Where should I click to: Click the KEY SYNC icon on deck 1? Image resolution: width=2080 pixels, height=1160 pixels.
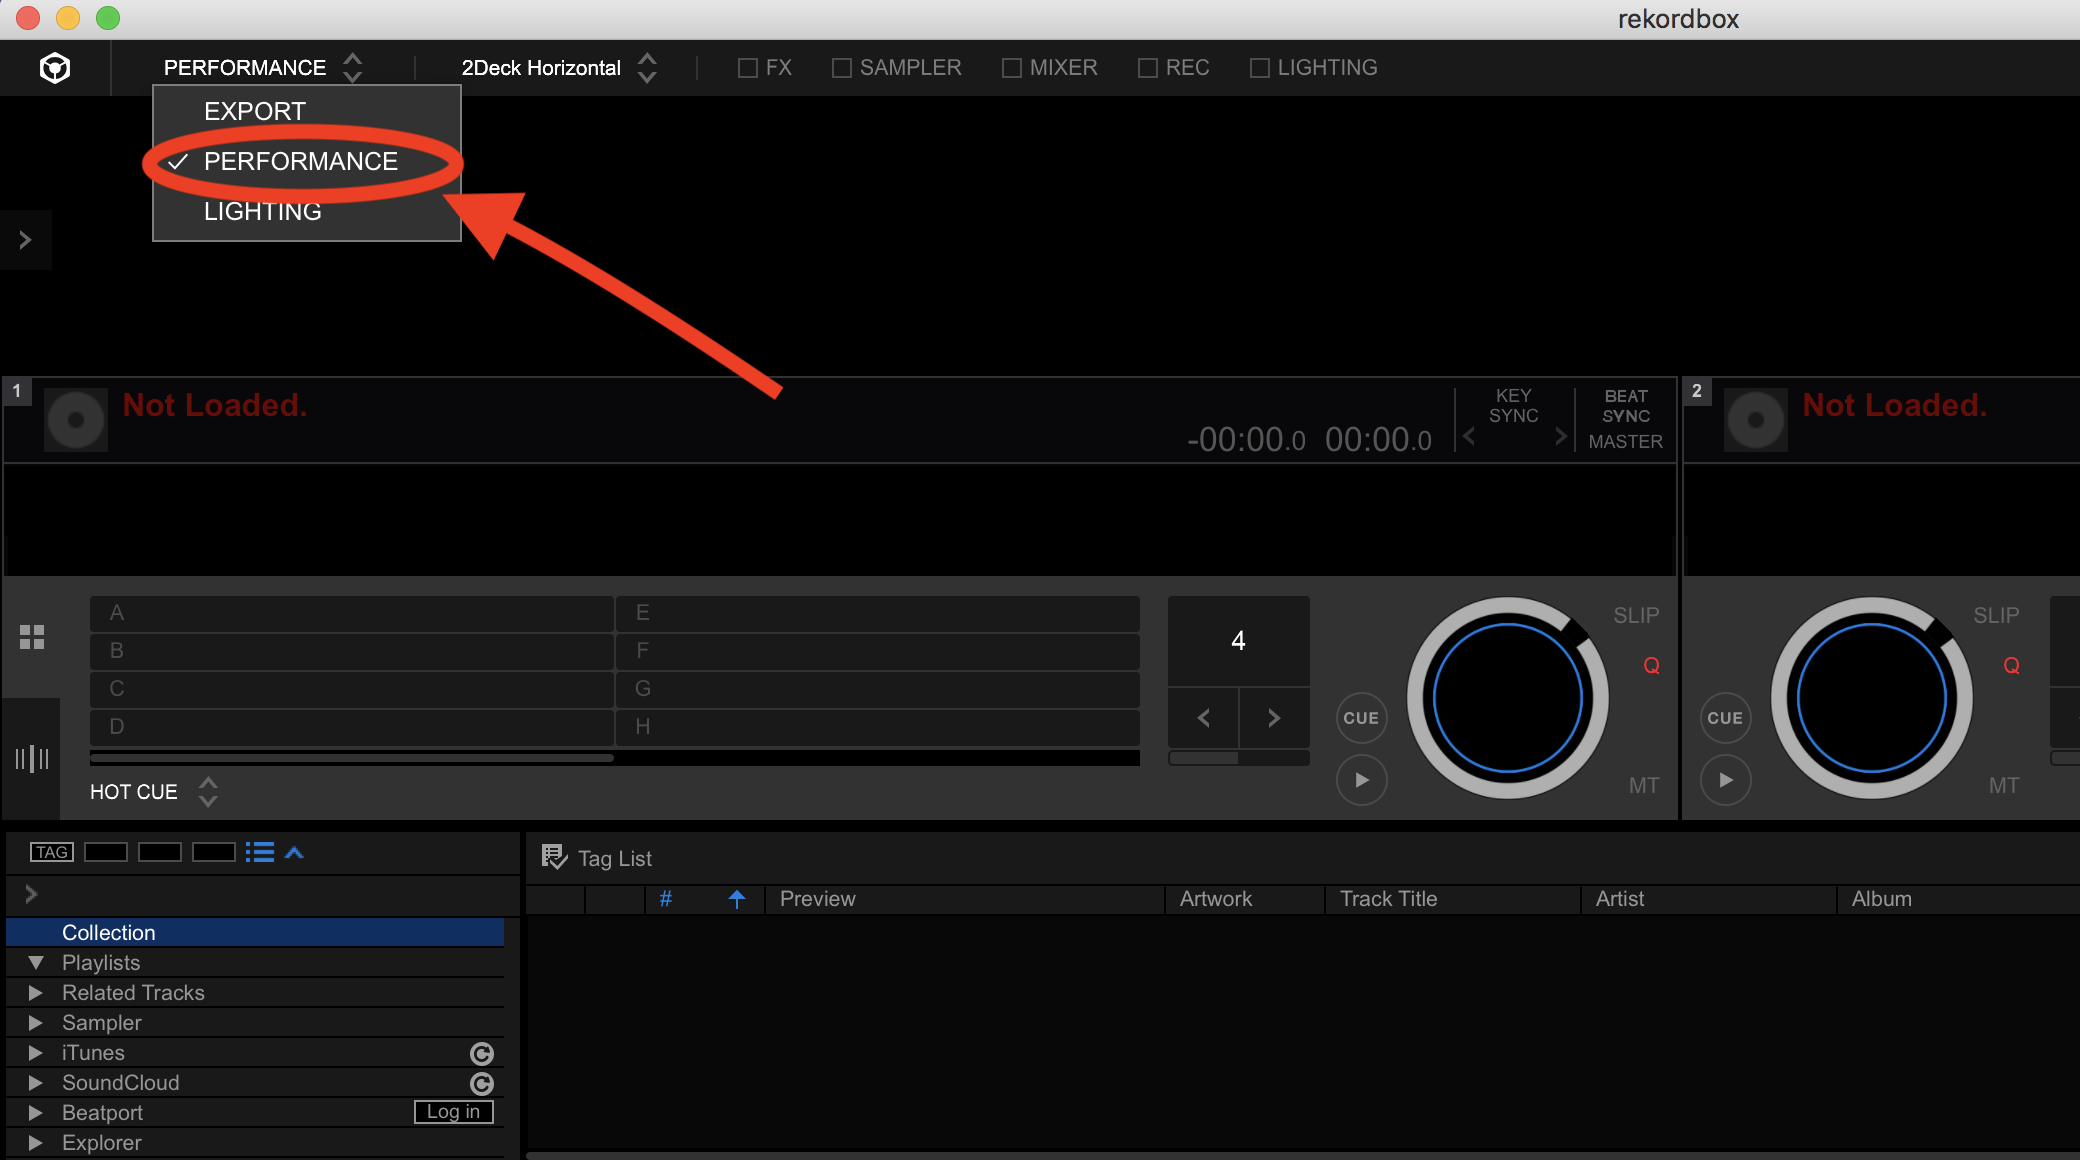coord(1509,404)
